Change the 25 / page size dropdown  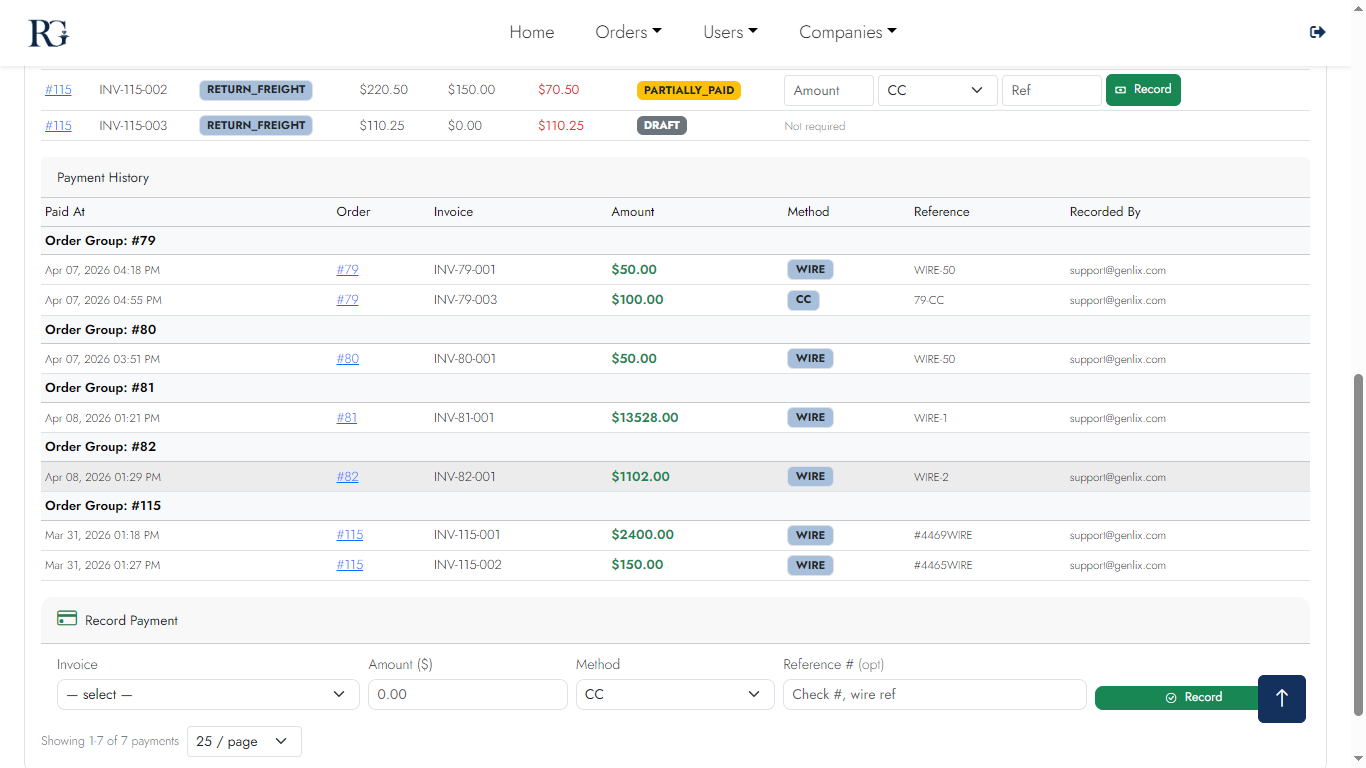point(244,741)
